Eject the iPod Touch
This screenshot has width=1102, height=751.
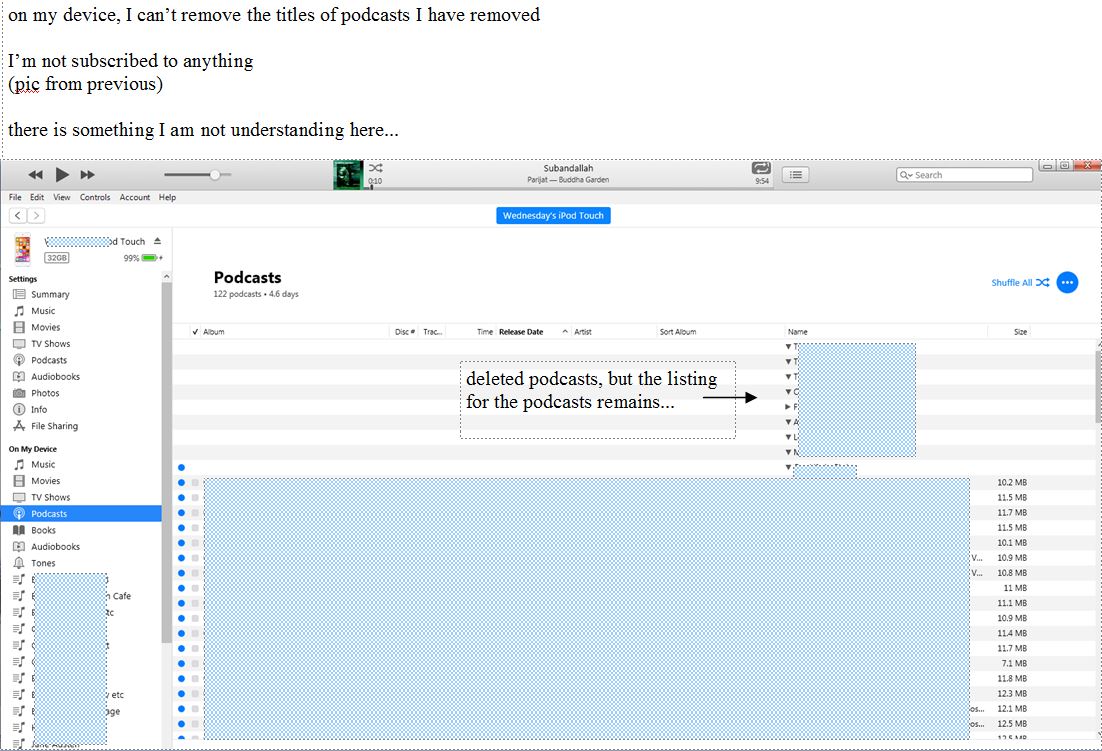pos(157,241)
